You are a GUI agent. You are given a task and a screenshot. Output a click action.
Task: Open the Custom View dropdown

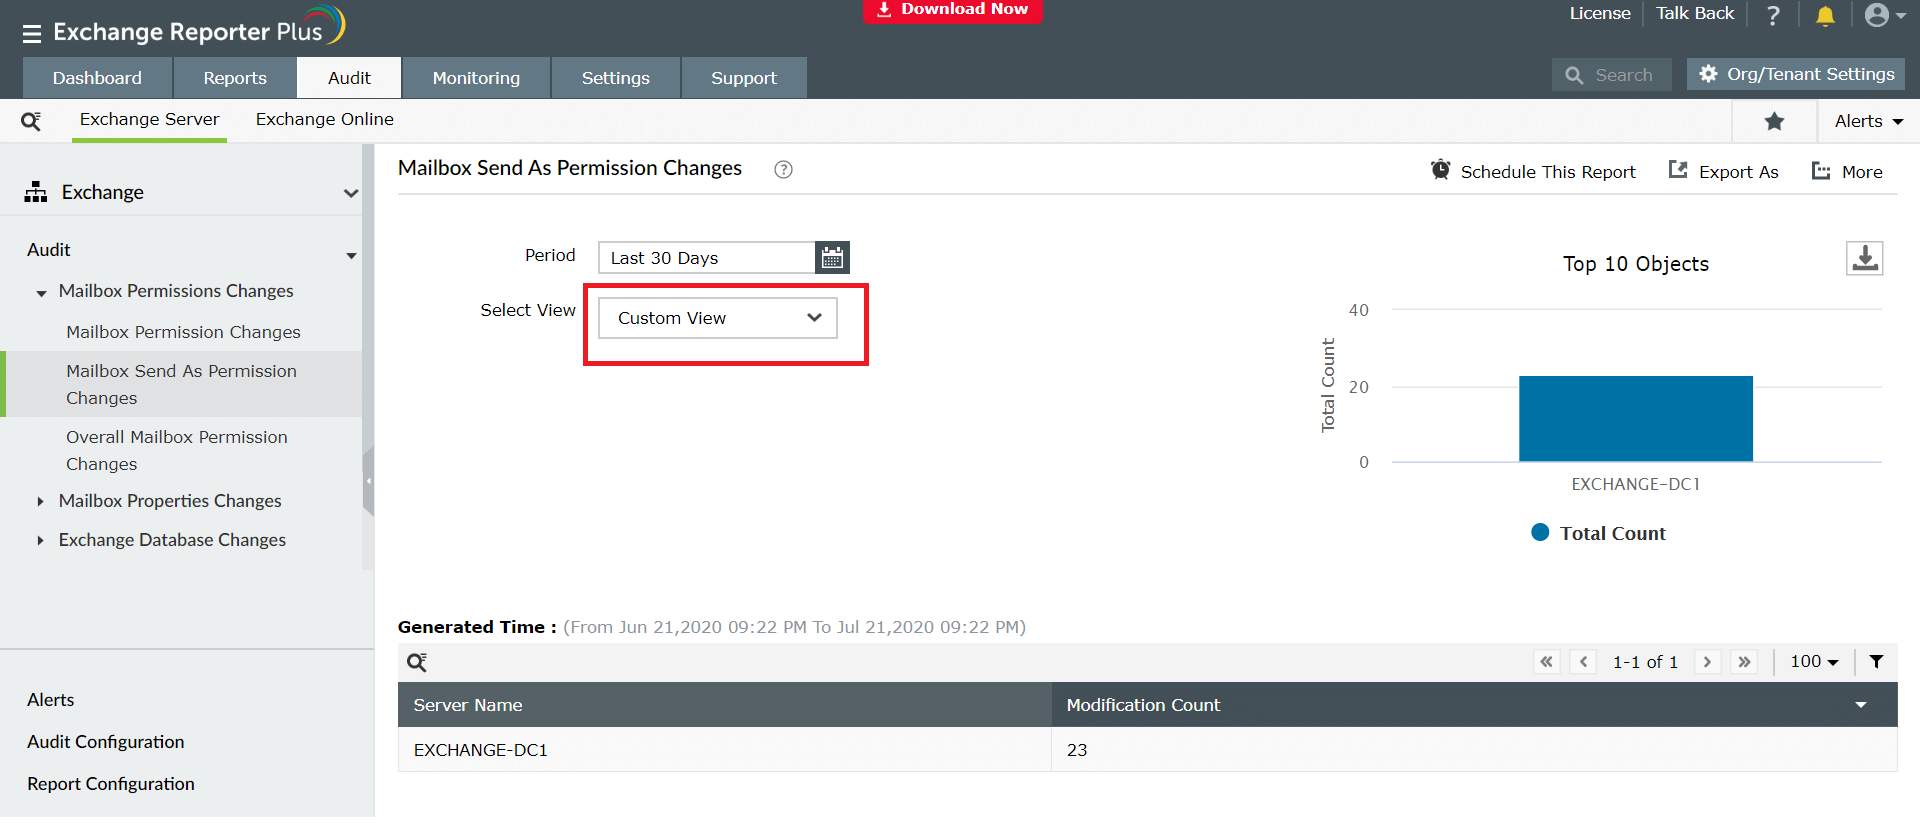tap(718, 318)
